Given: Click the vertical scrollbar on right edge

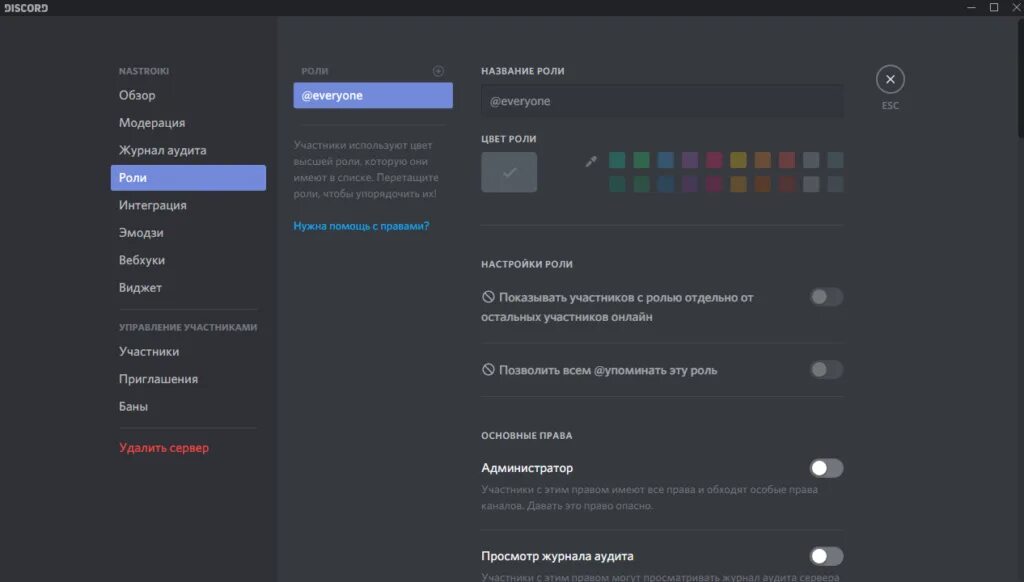Looking at the screenshot, I should tap(1020, 78).
